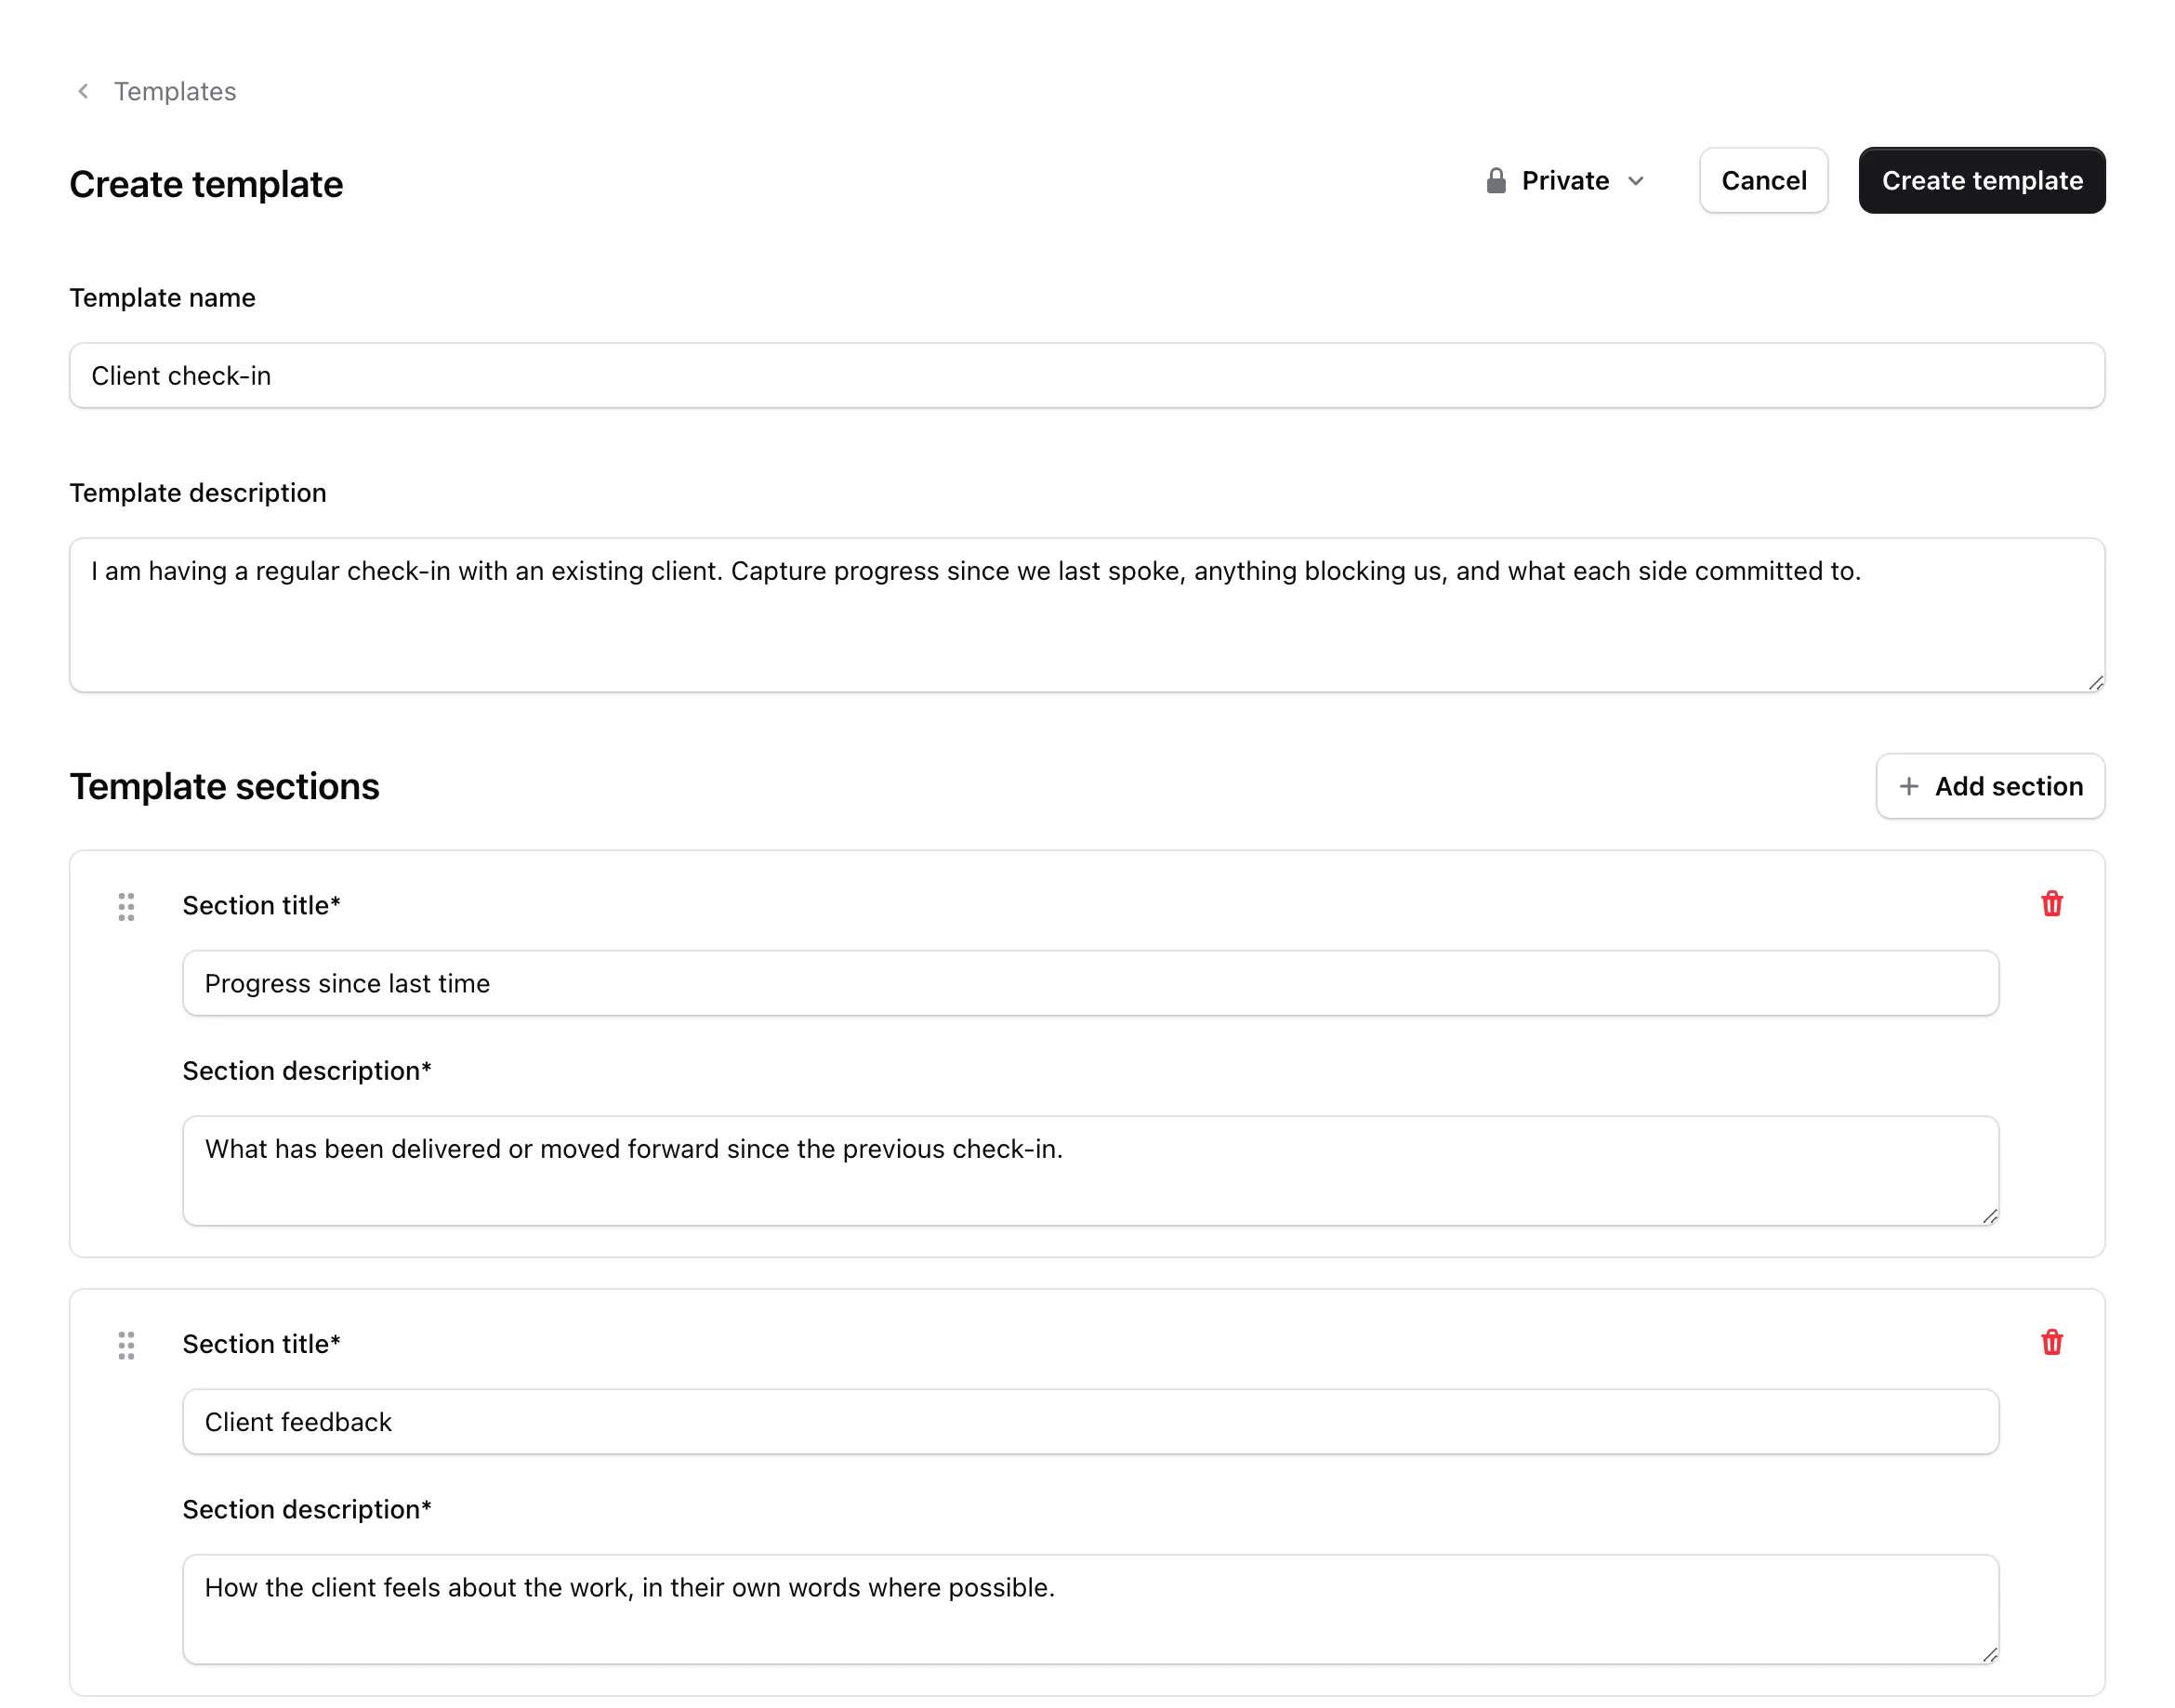The height and width of the screenshot is (1708, 2175).
Task: Click into the Template description textarea
Action: pyautogui.click(x=1087, y=615)
